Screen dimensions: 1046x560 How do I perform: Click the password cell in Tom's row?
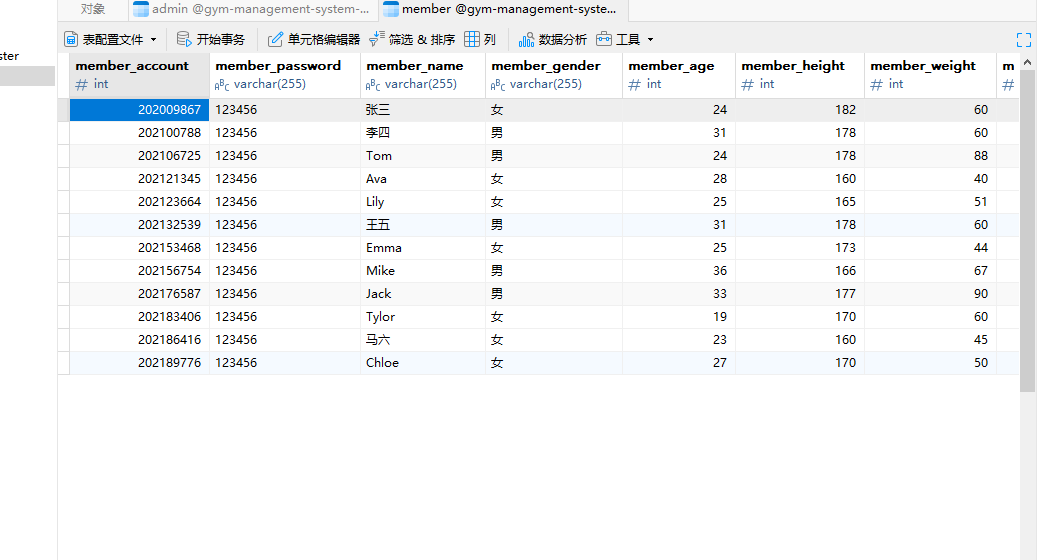point(285,156)
